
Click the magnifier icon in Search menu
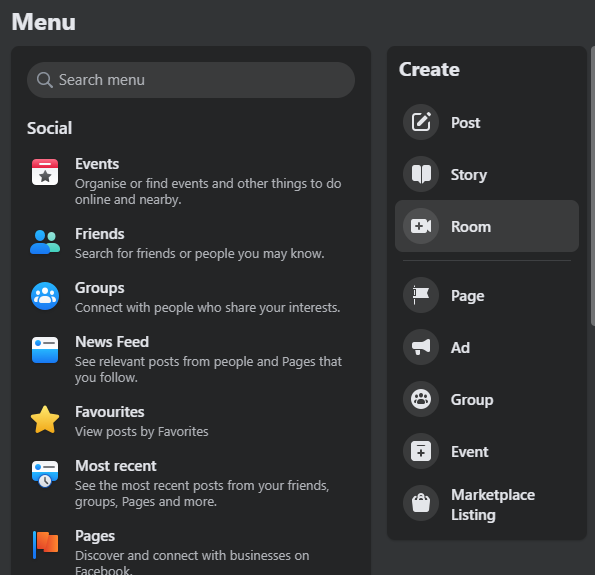click(x=44, y=80)
